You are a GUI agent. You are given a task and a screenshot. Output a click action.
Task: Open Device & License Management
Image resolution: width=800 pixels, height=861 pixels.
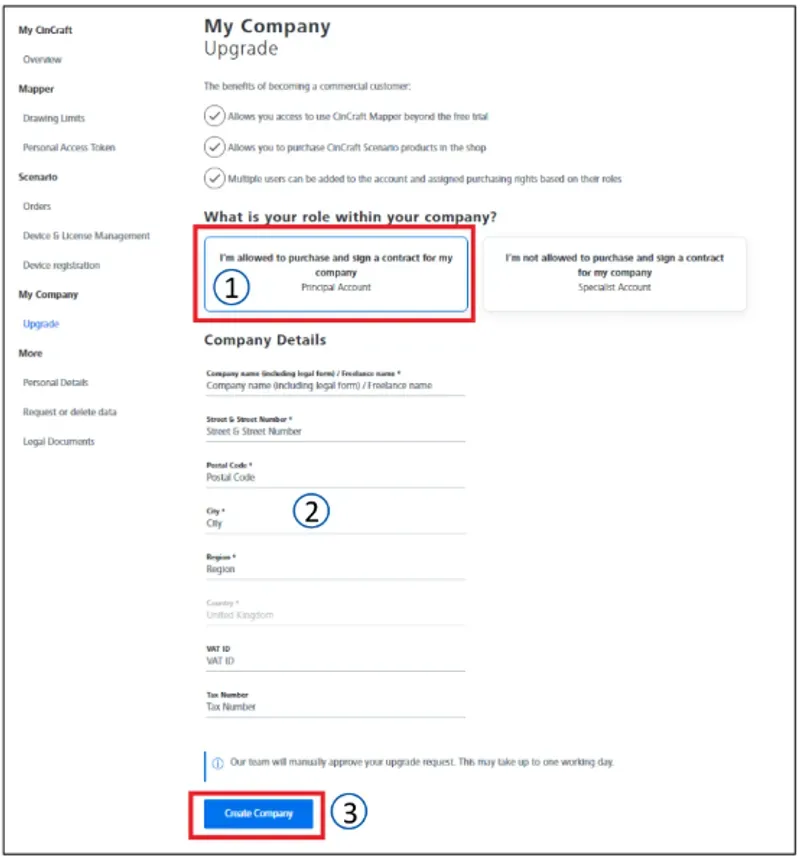(x=86, y=236)
